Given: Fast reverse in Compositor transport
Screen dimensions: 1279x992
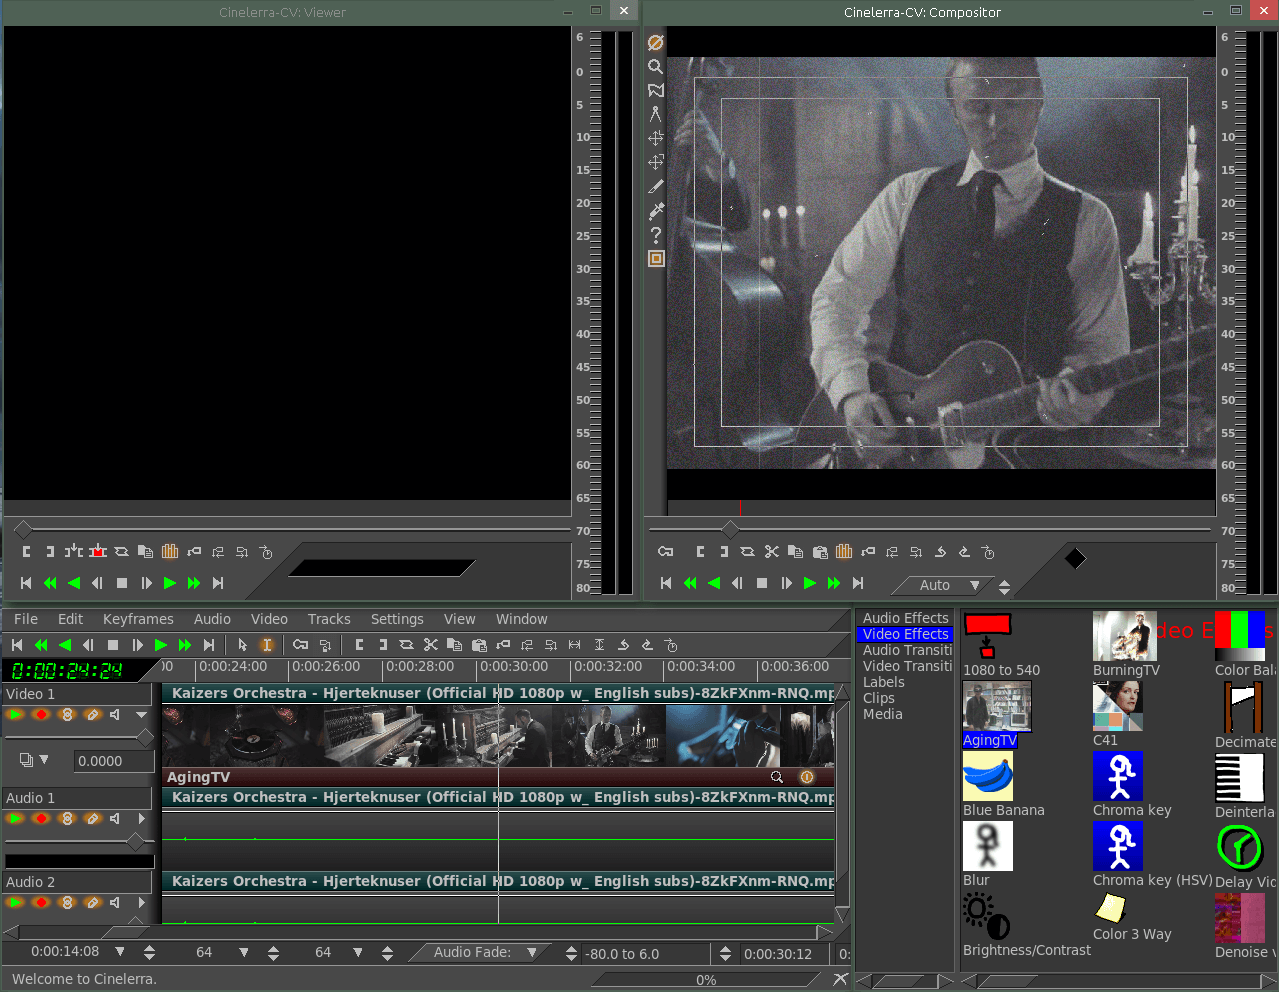Looking at the screenshot, I should click(x=690, y=583).
